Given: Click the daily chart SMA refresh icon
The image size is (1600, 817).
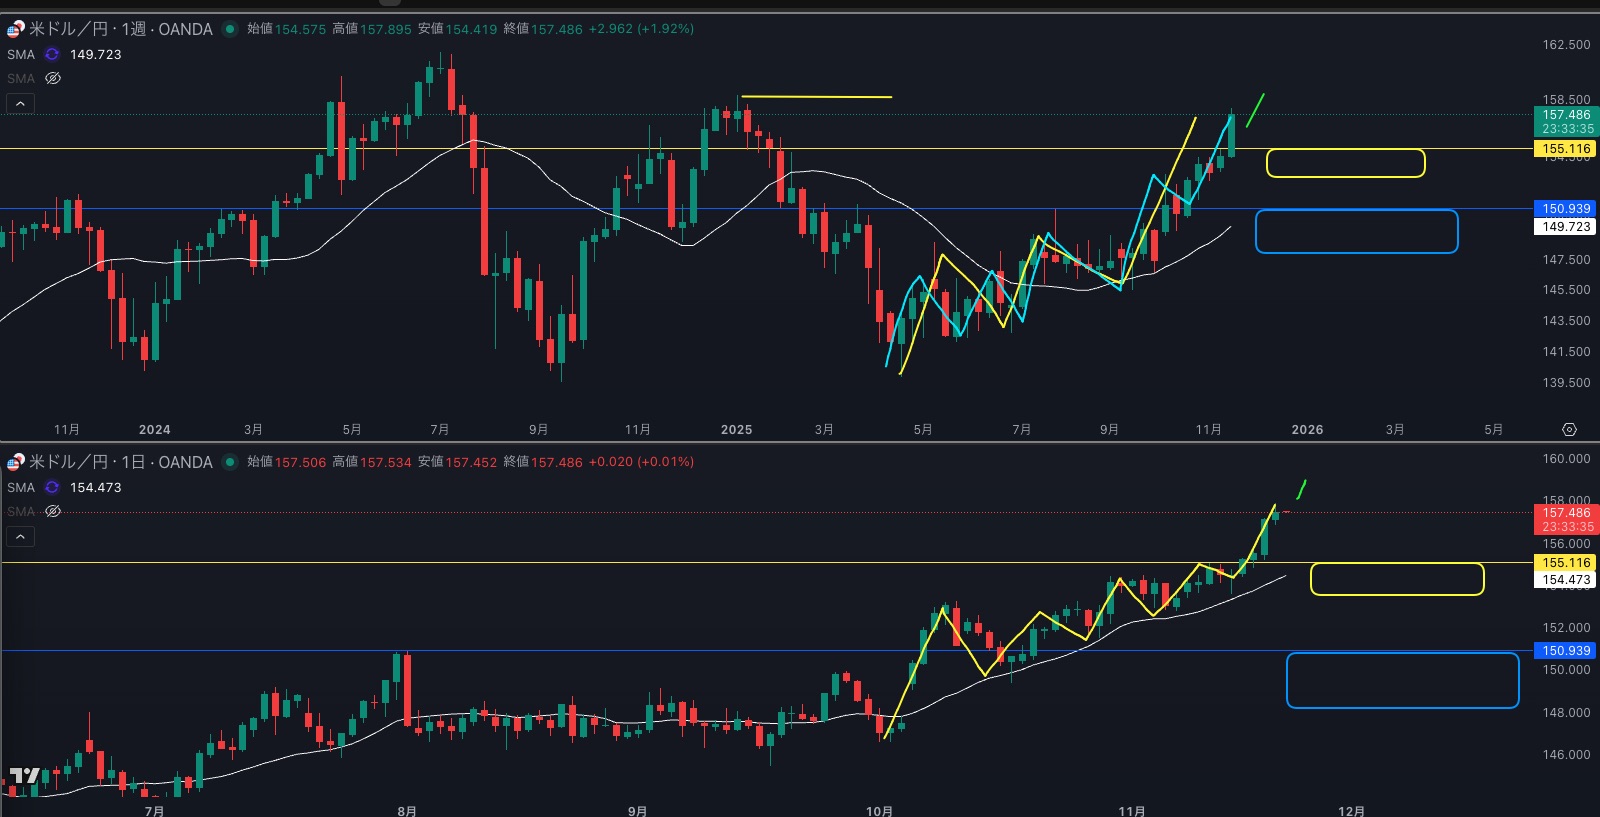Looking at the screenshot, I should click(x=52, y=487).
